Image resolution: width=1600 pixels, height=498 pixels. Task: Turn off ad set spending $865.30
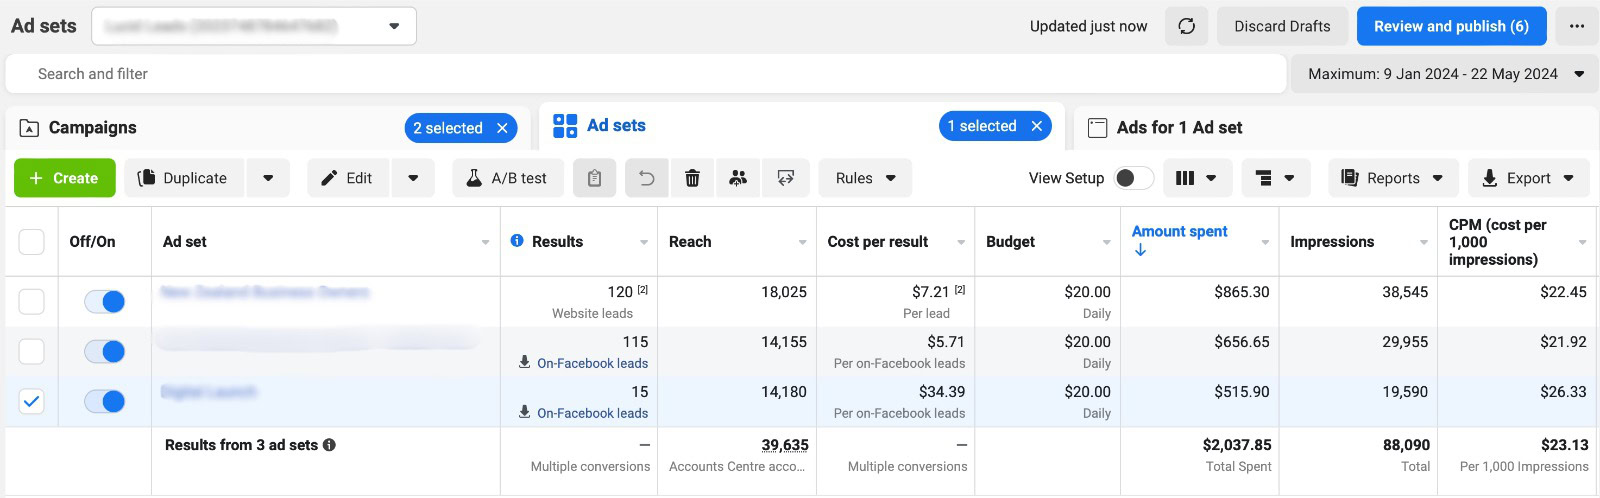(x=104, y=302)
